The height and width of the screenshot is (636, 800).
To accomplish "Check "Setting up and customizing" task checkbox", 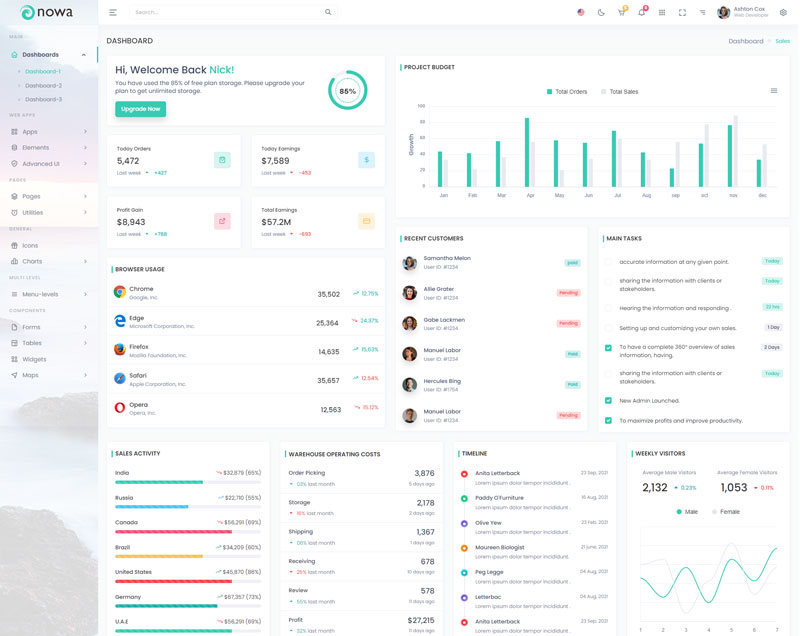I will pos(608,328).
